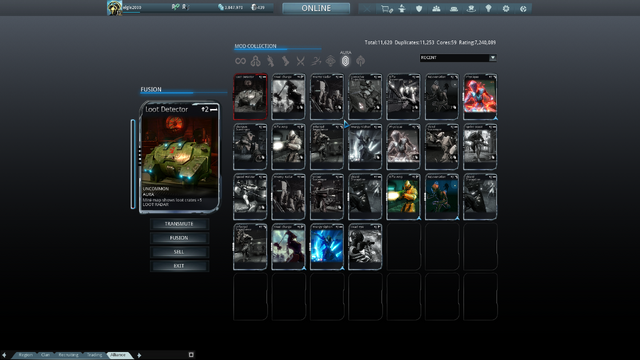Viewport: 640px width, 360px height.
Task: Click the left arrow beside chat tabs
Action: [x=4, y=355]
